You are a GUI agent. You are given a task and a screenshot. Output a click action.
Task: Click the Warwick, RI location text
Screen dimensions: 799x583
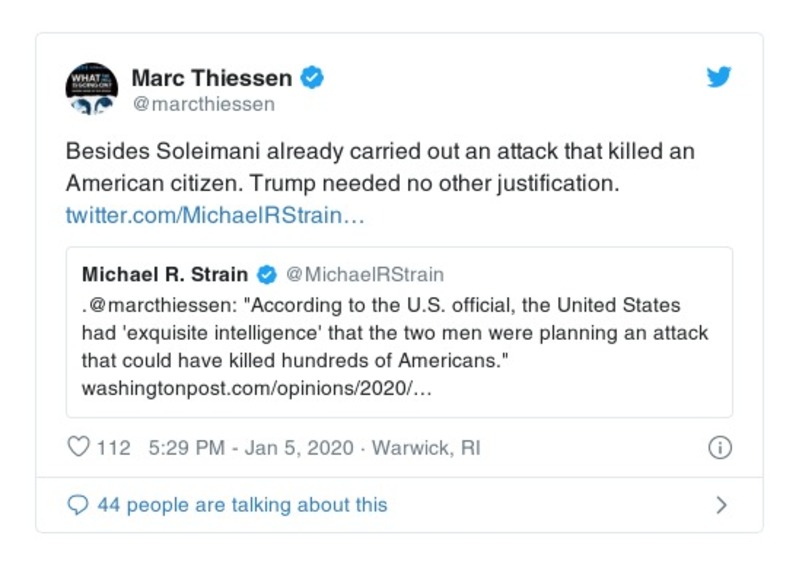426,448
